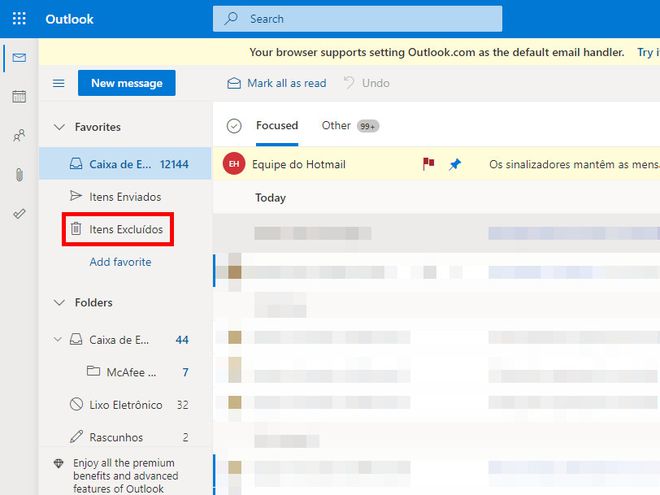Toggle the pin on Hotmail message

455,164
